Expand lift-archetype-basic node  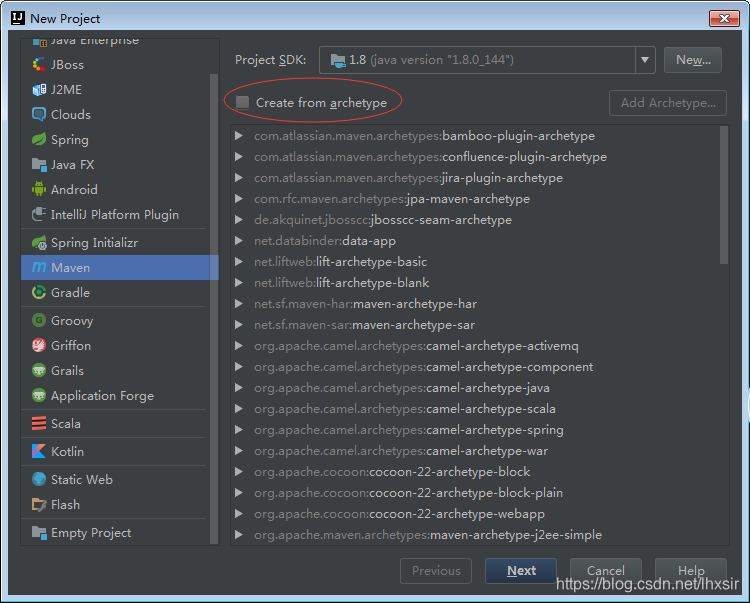click(x=239, y=262)
